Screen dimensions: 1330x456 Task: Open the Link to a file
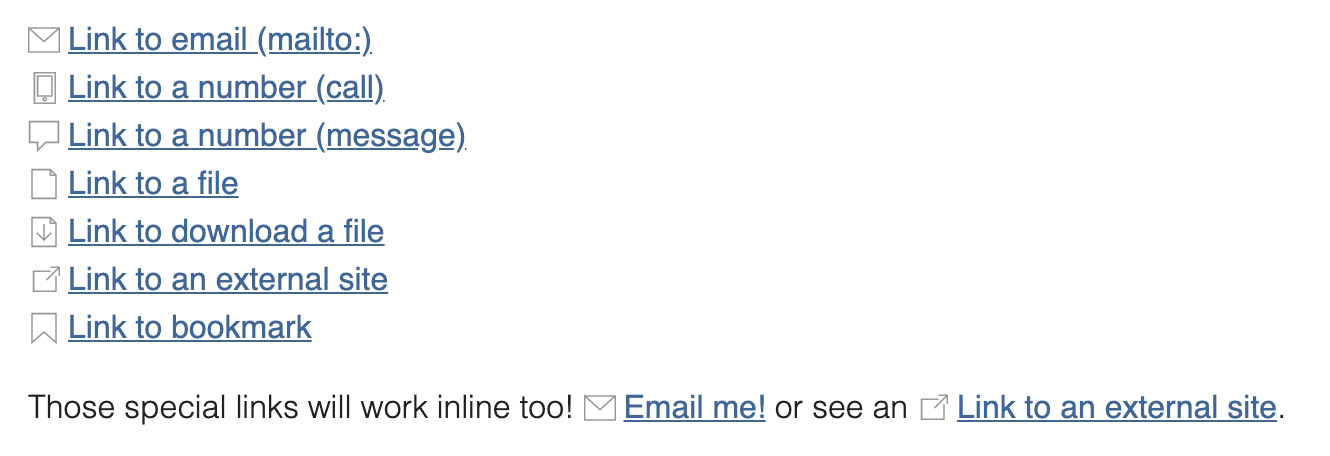tap(153, 184)
